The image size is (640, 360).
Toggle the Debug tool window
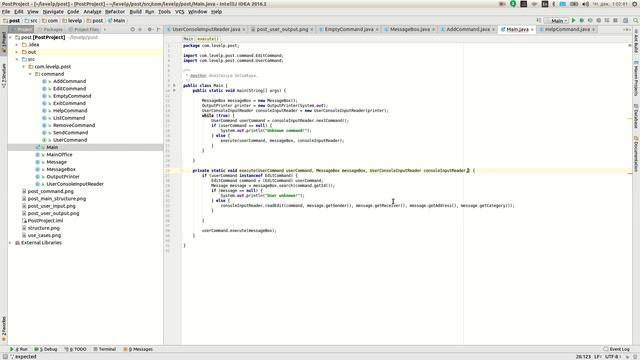point(46,349)
